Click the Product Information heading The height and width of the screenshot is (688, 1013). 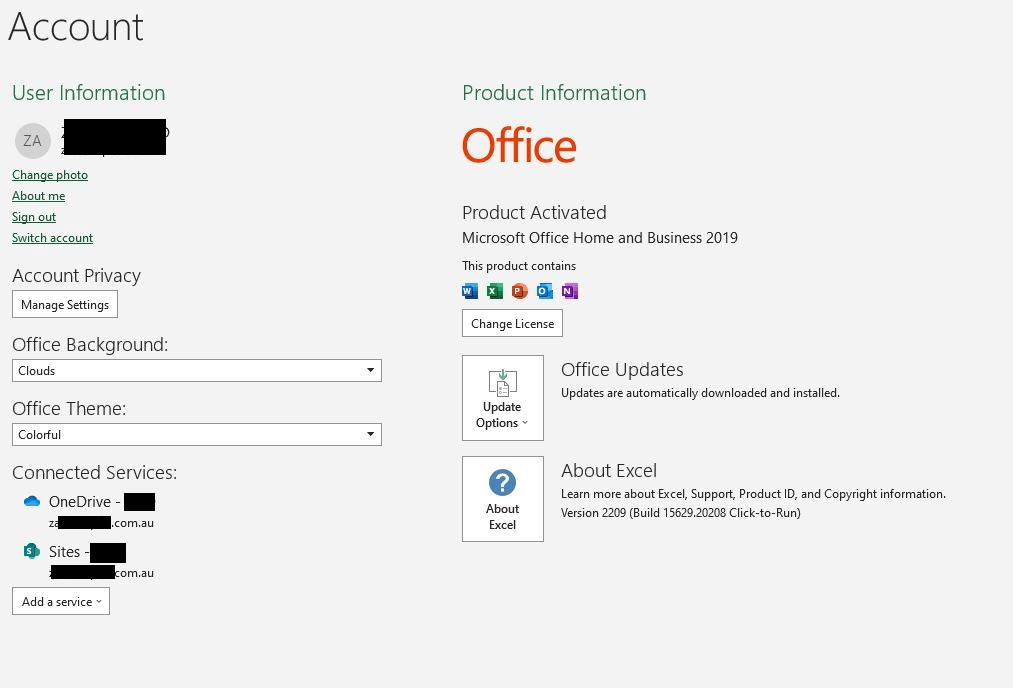pyautogui.click(x=554, y=93)
